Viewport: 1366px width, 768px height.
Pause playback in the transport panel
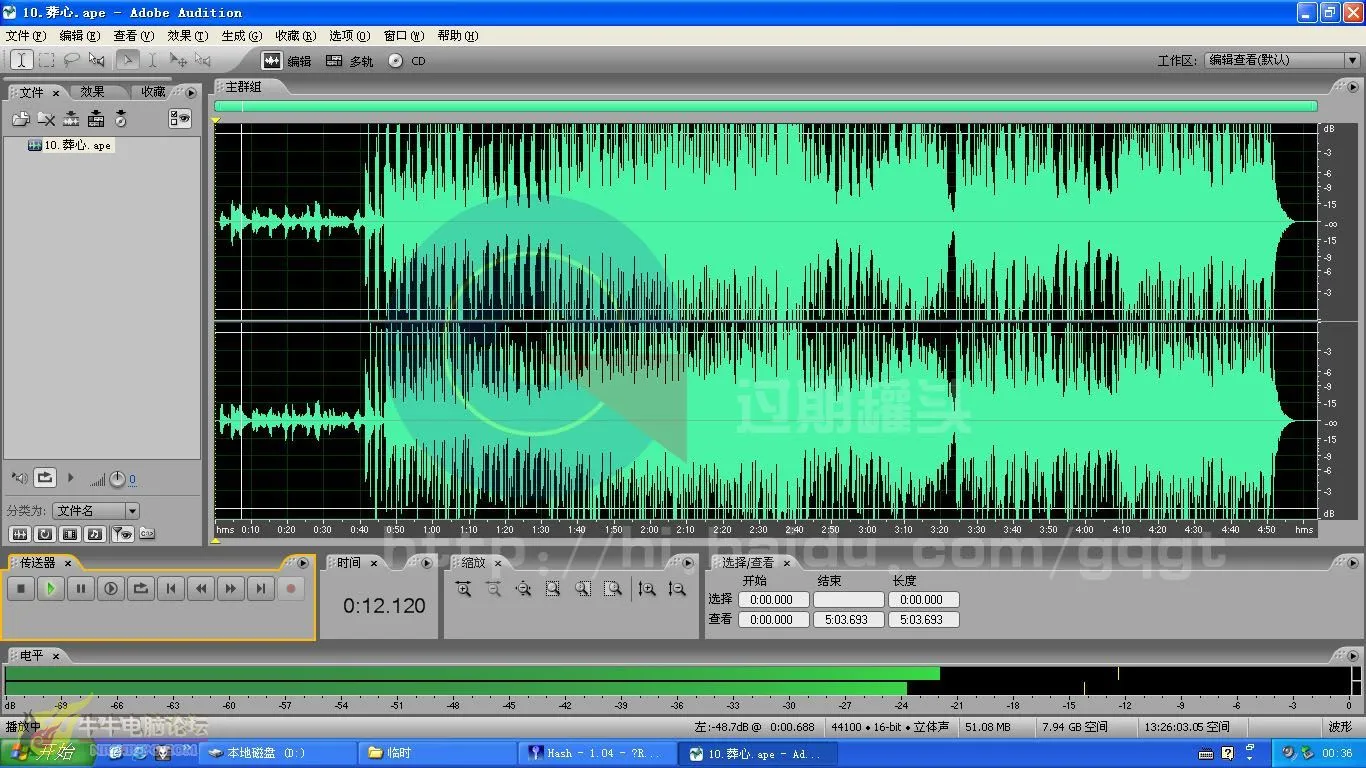81,589
